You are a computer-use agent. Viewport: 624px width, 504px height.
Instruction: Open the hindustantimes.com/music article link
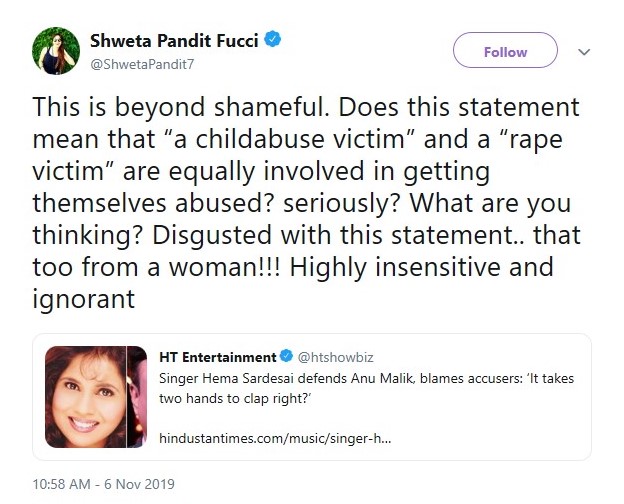(x=275, y=438)
